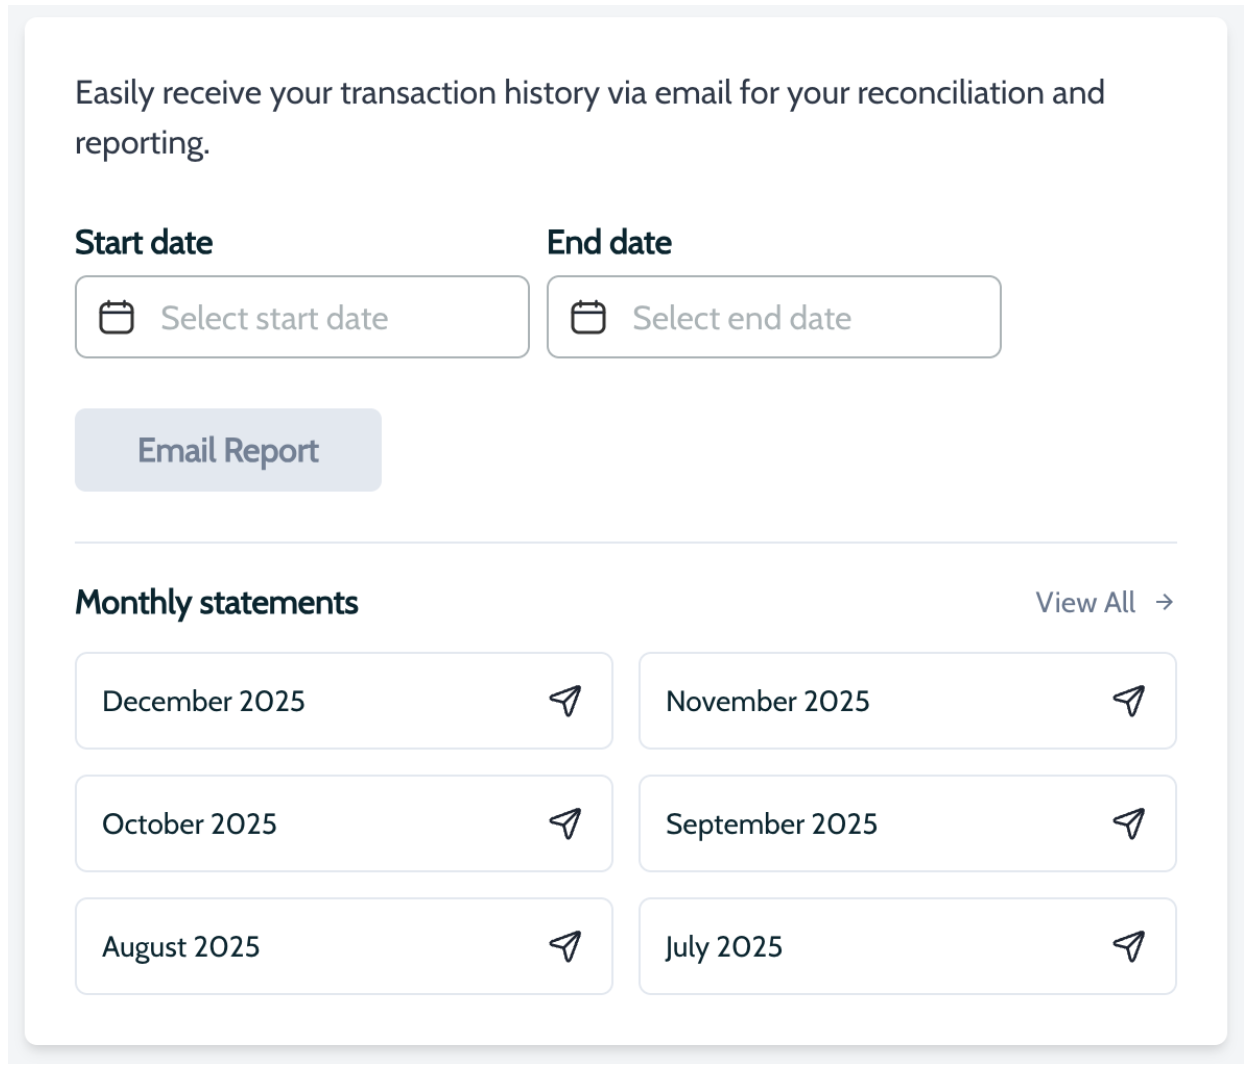Image resolution: width=1248 pixels, height=1068 pixels.
Task: Click the arrow icon next to View All
Action: click(1164, 602)
